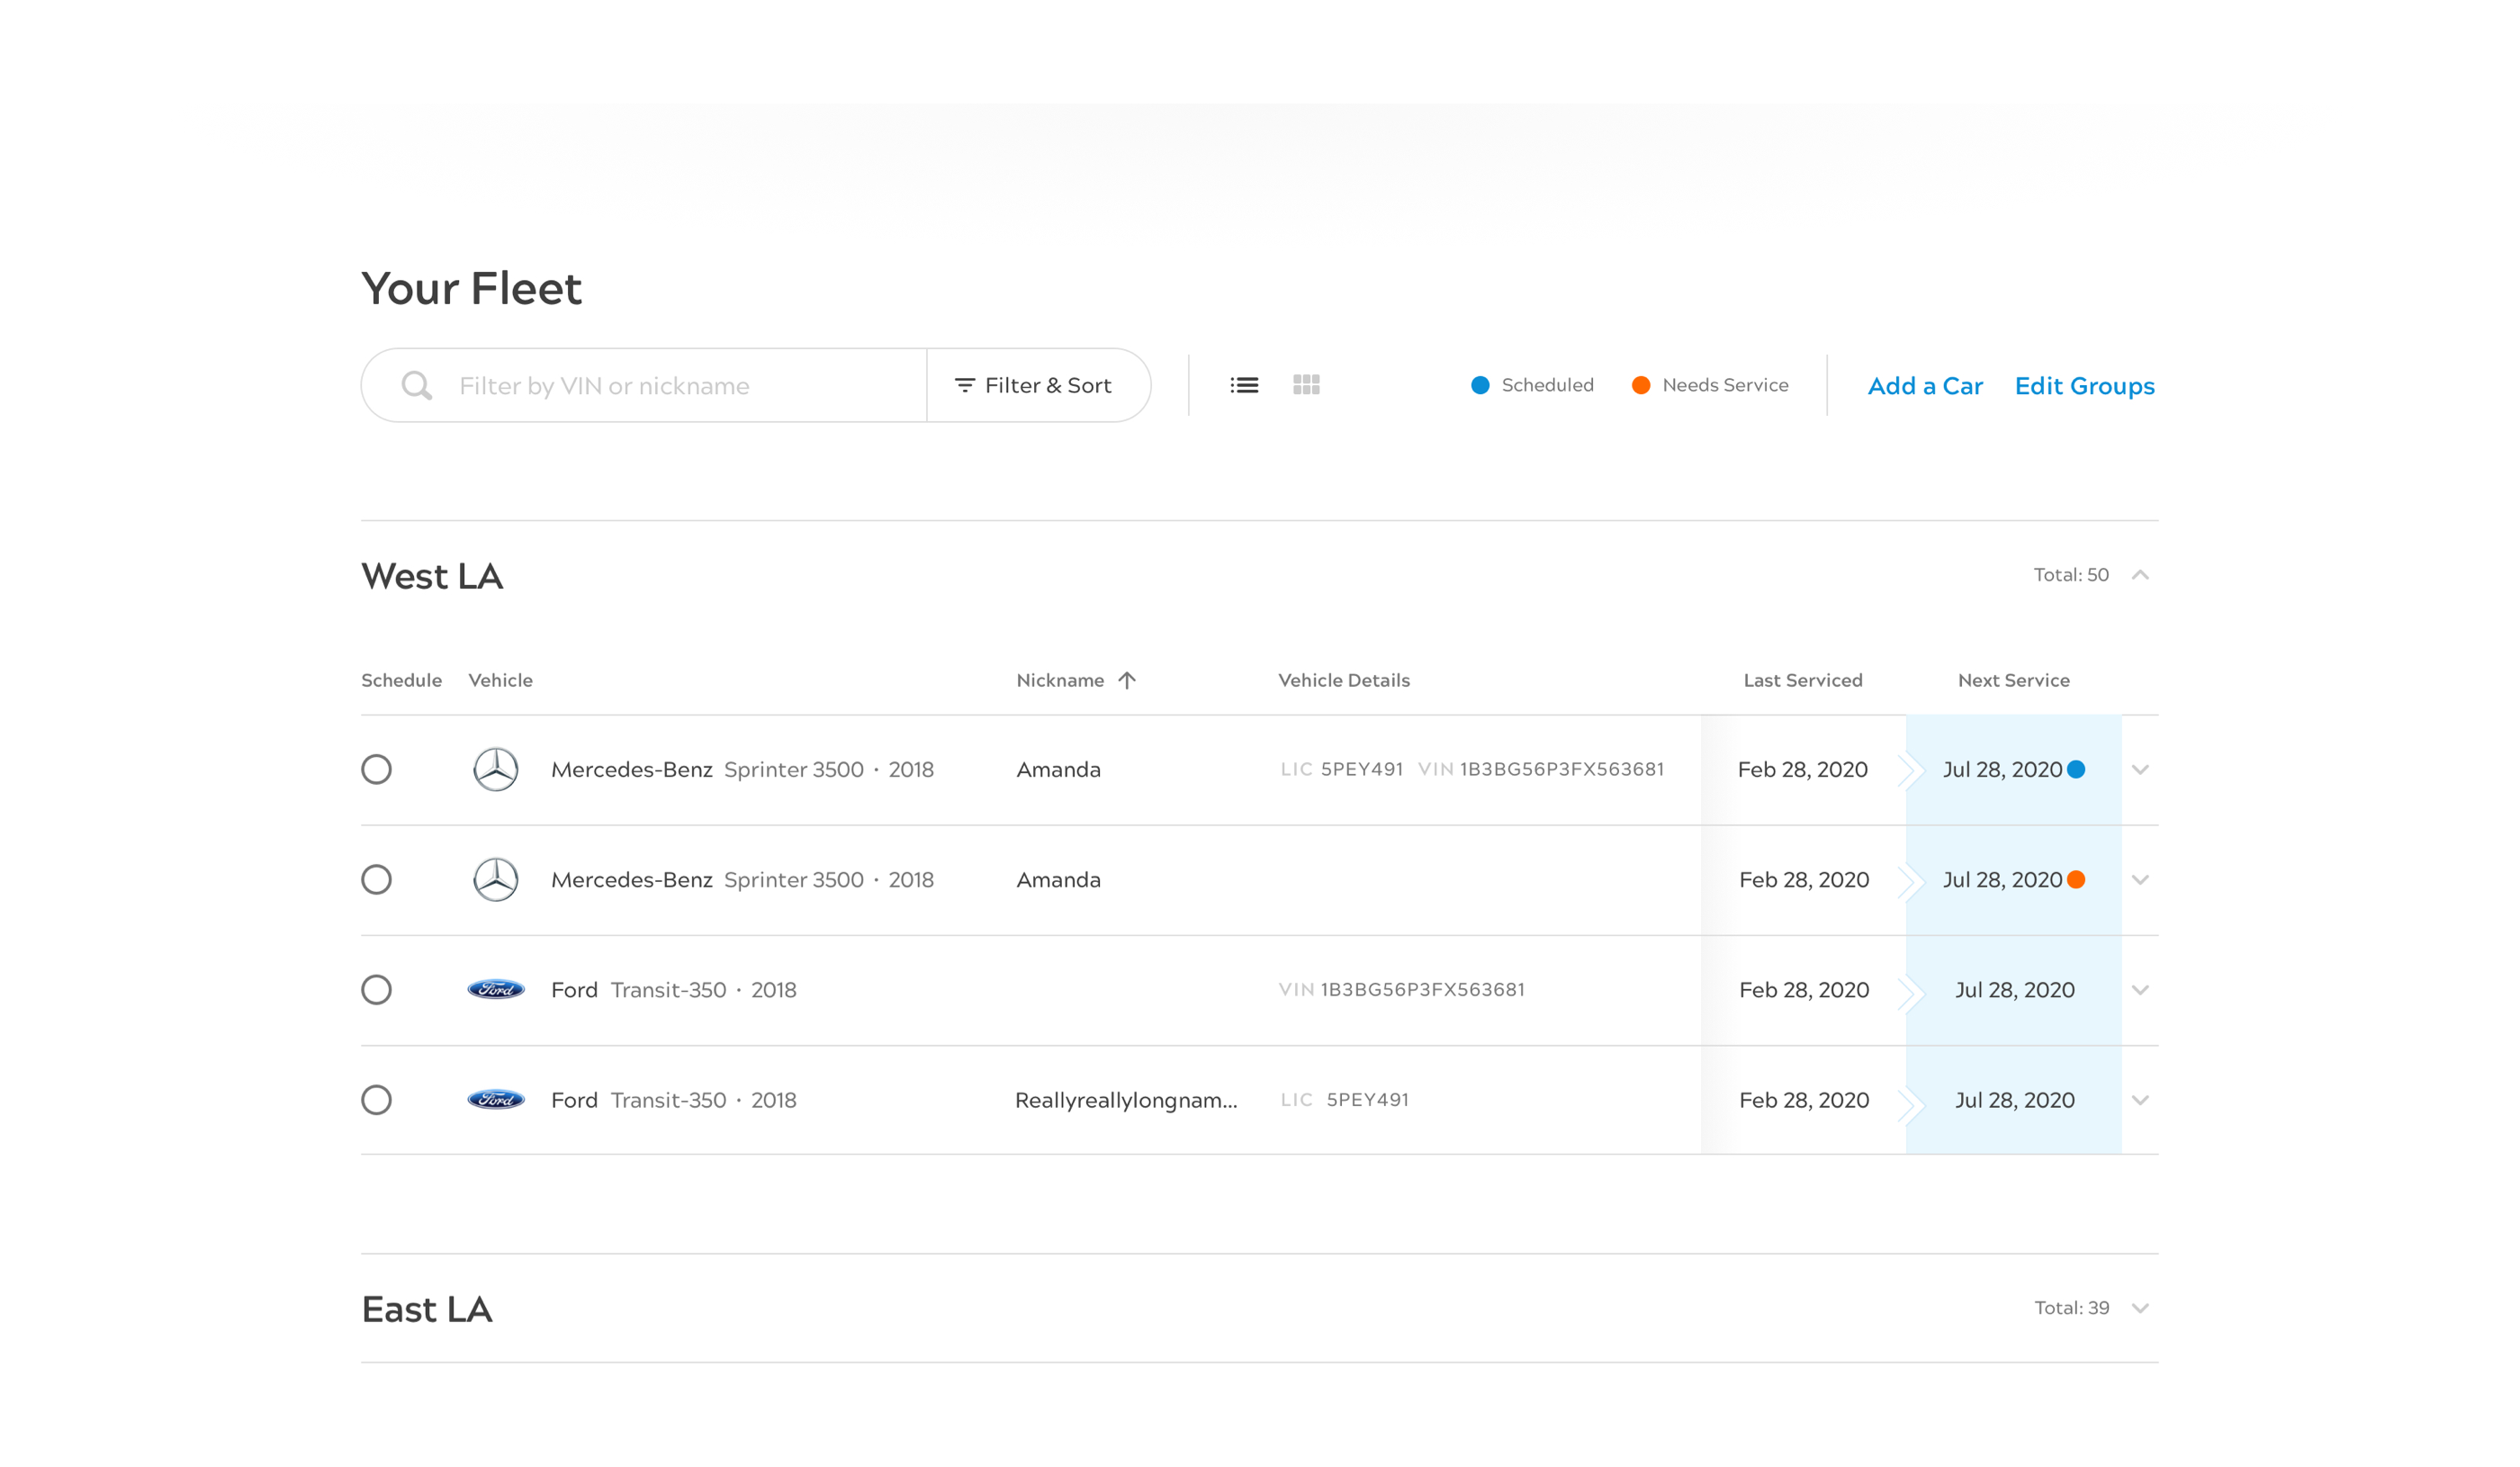Switch to grid view icon
2520x1467 pixels.
coord(1306,385)
